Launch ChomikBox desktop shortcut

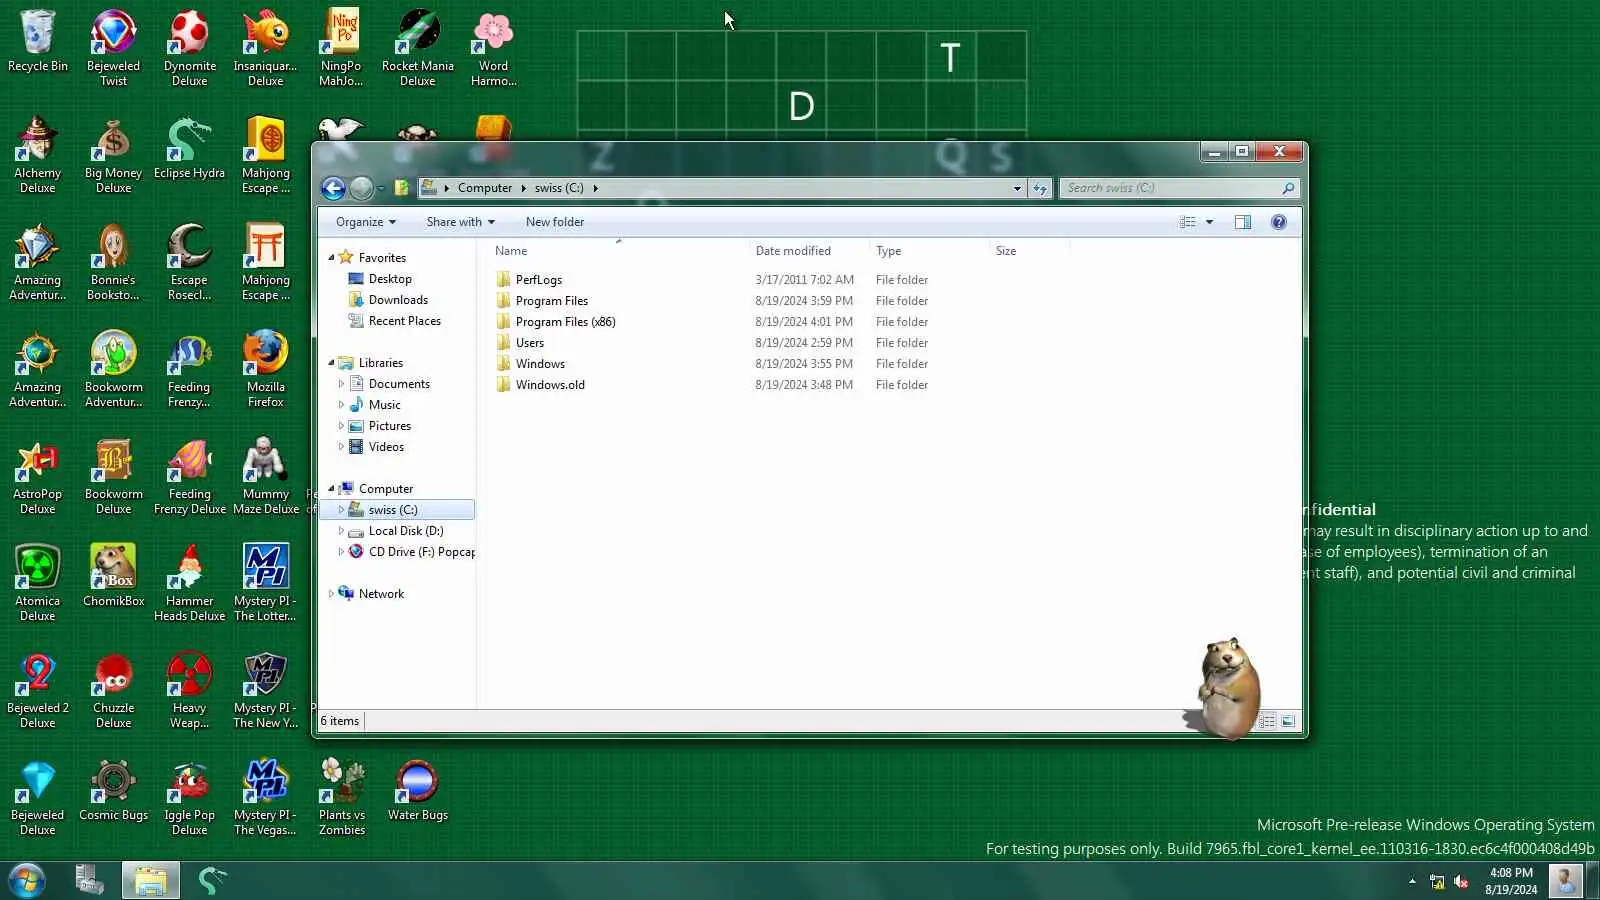114,575
